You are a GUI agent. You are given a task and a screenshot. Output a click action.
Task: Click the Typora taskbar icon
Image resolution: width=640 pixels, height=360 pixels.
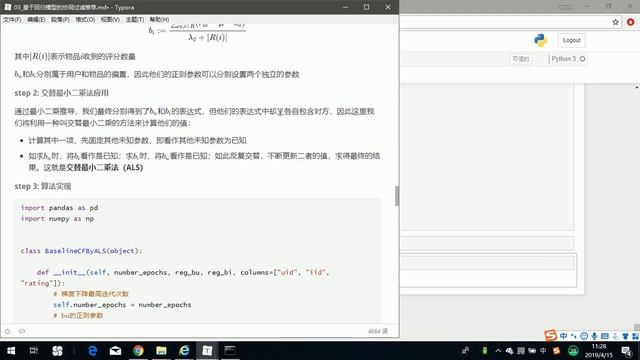point(207,351)
